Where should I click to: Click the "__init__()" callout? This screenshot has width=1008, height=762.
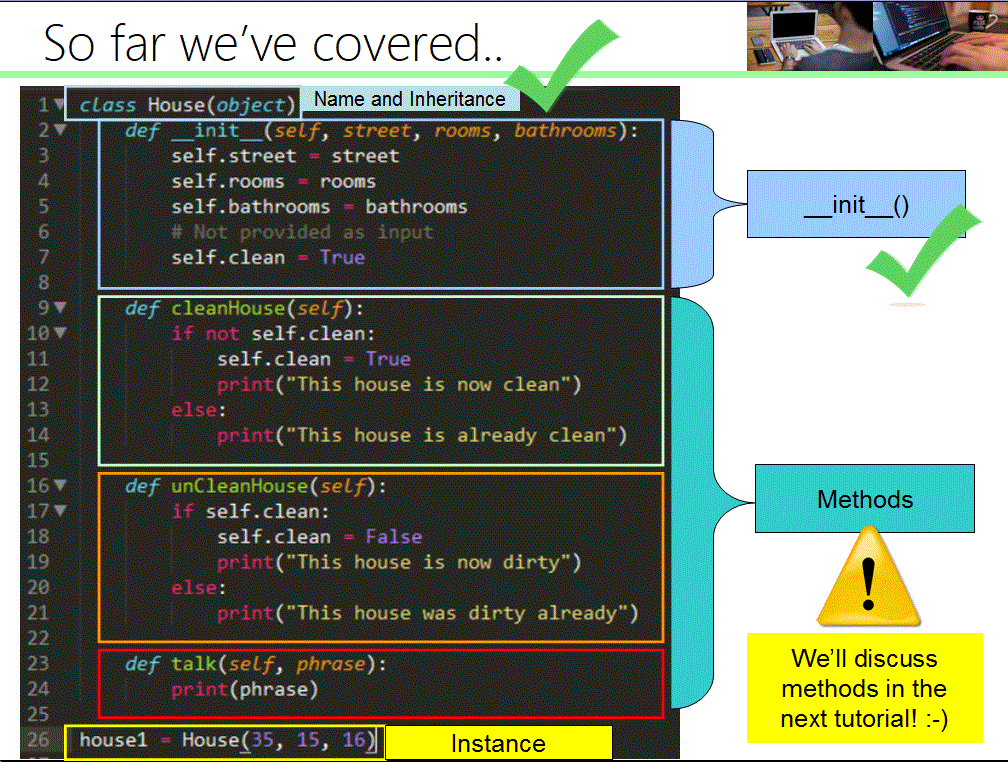tap(855, 204)
